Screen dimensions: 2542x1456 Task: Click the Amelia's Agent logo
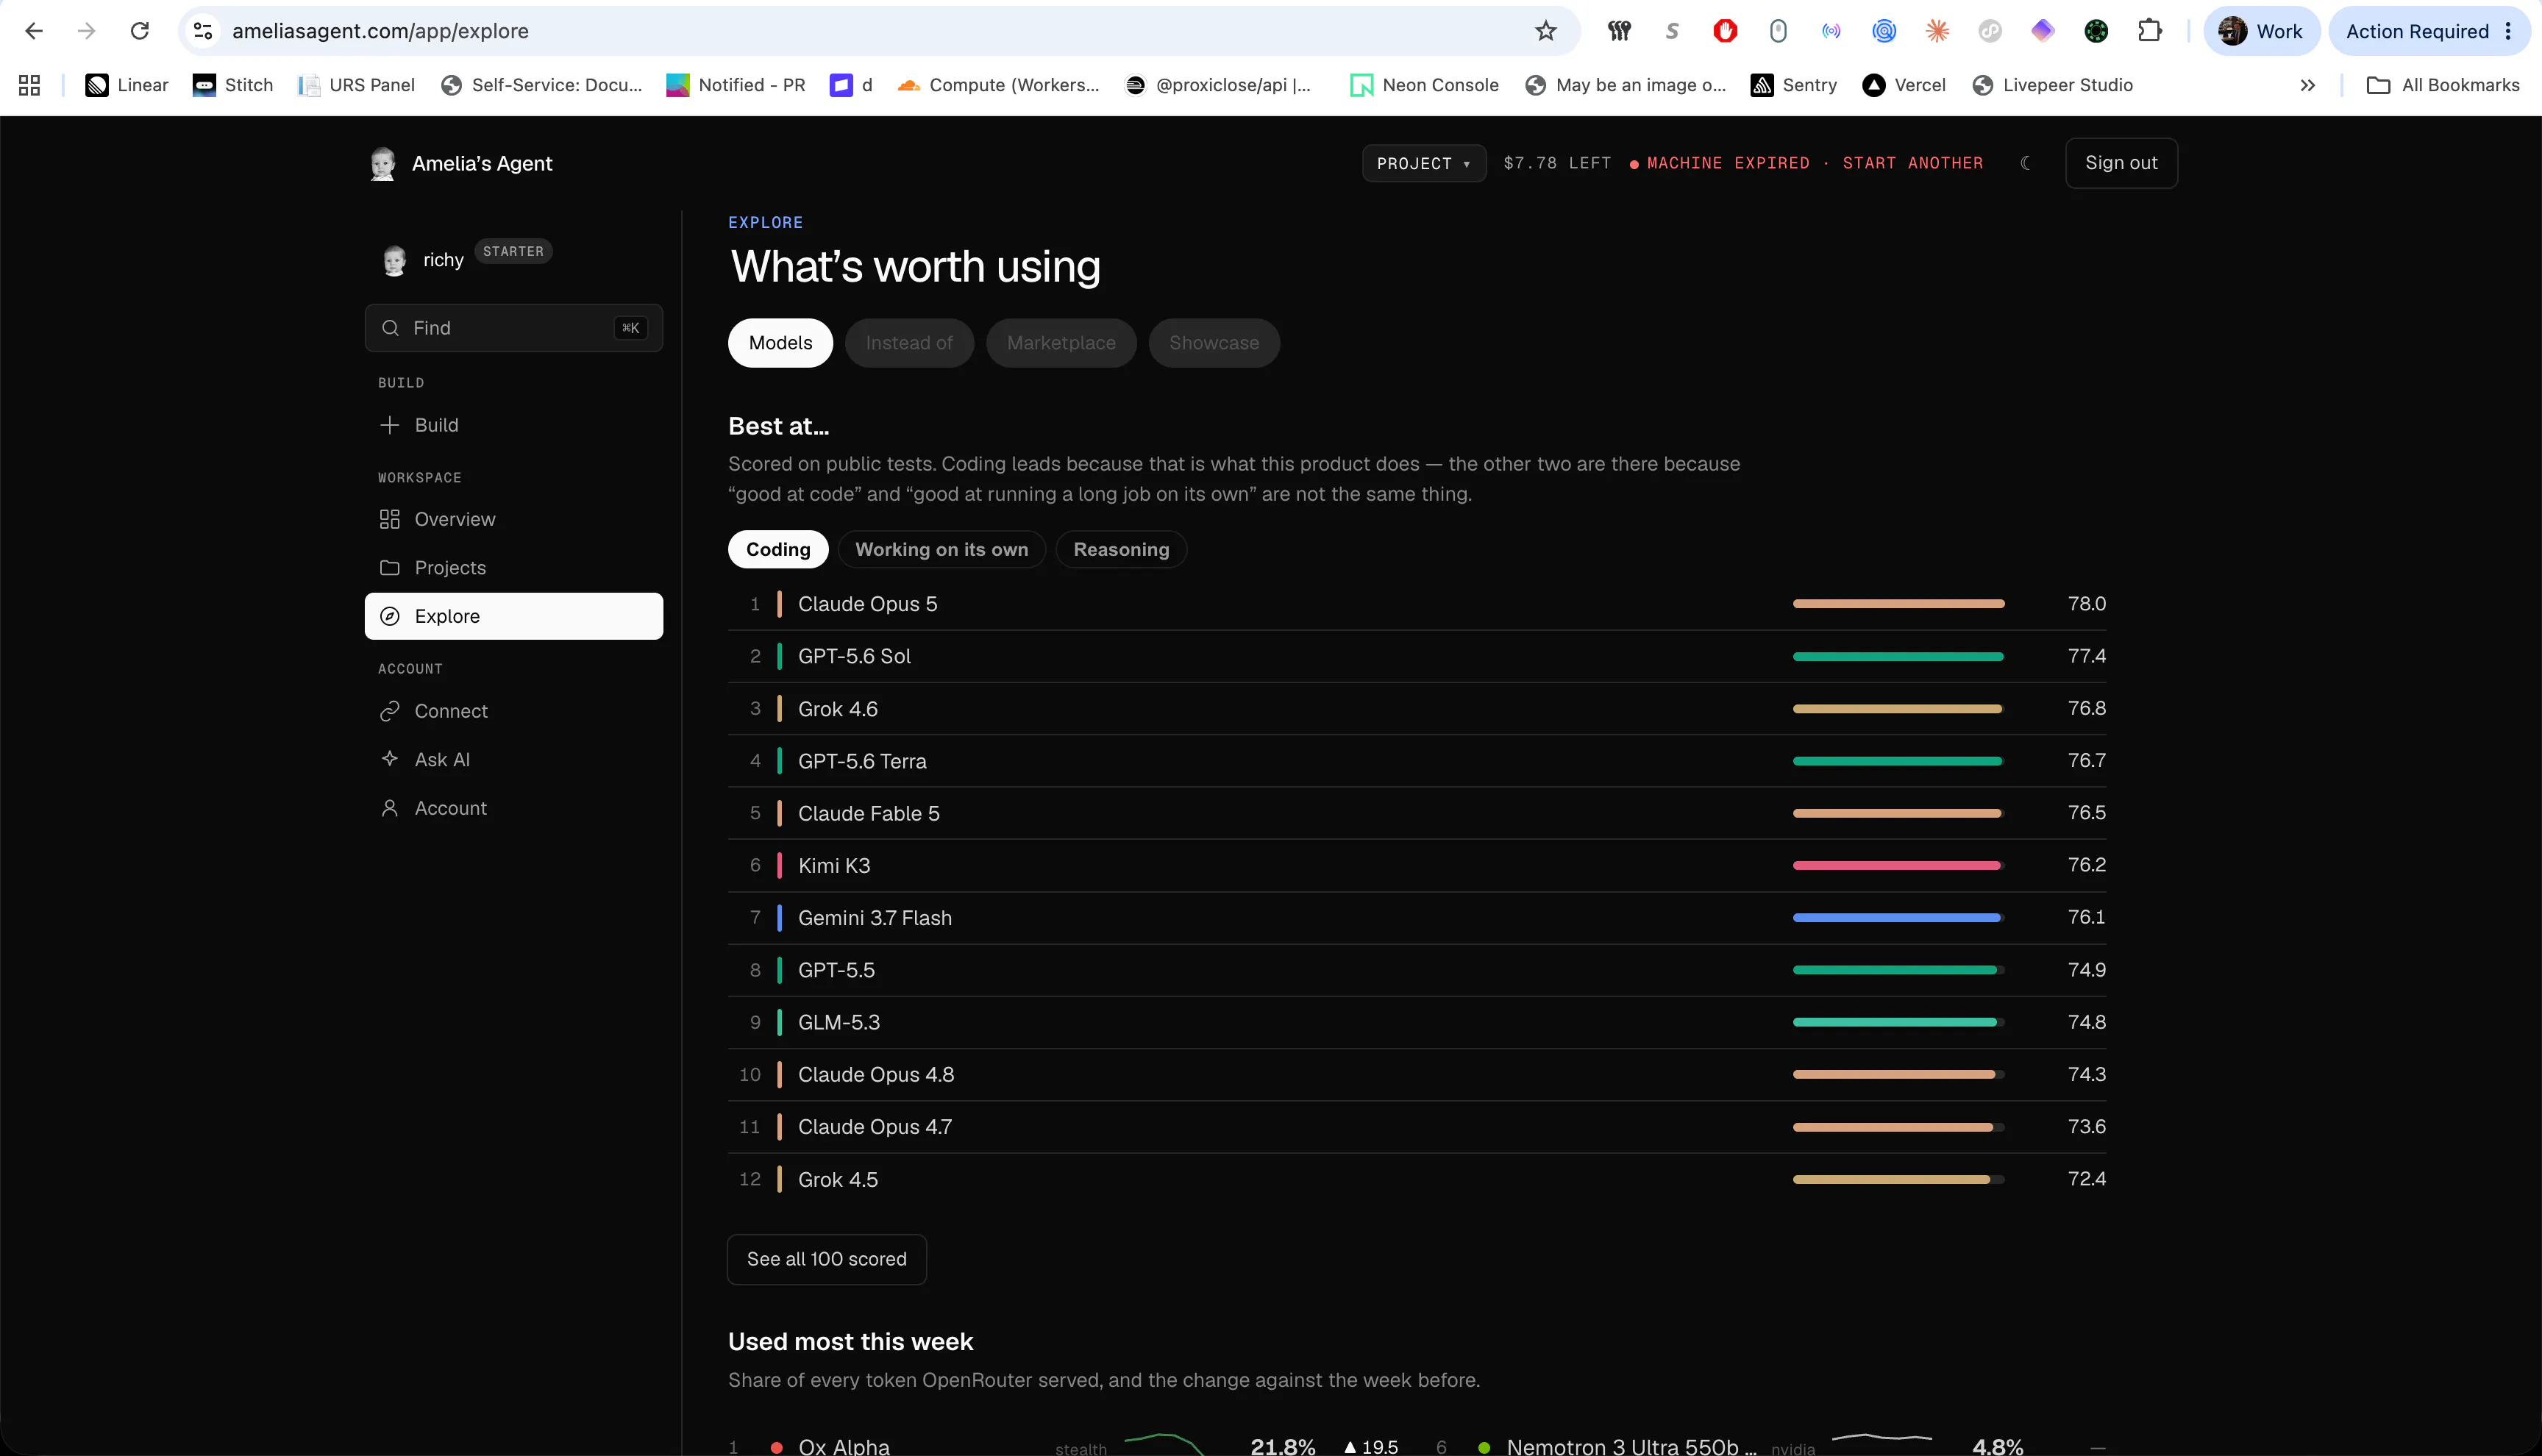tap(382, 163)
